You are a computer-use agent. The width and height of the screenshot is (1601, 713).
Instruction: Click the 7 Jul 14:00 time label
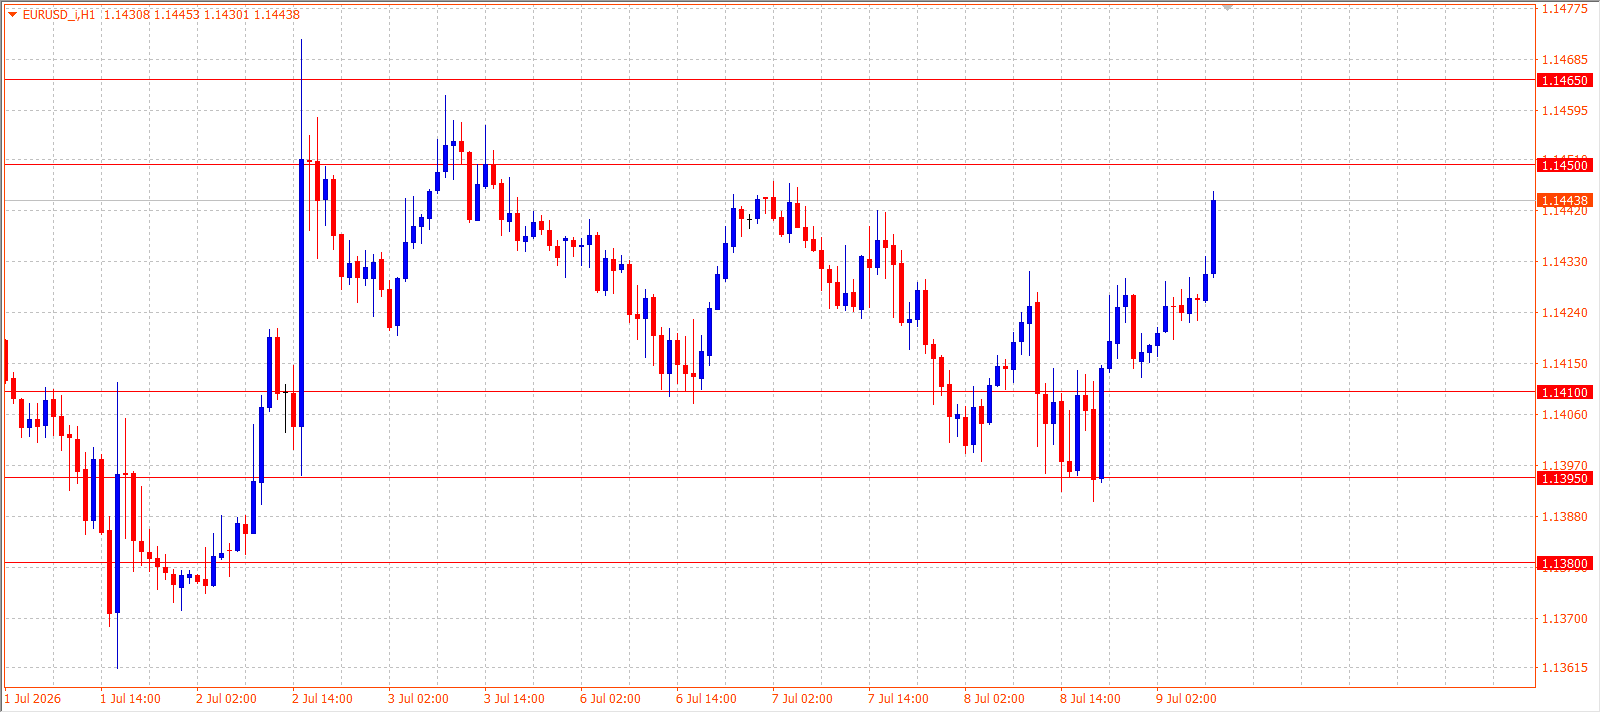click(898, 699)
